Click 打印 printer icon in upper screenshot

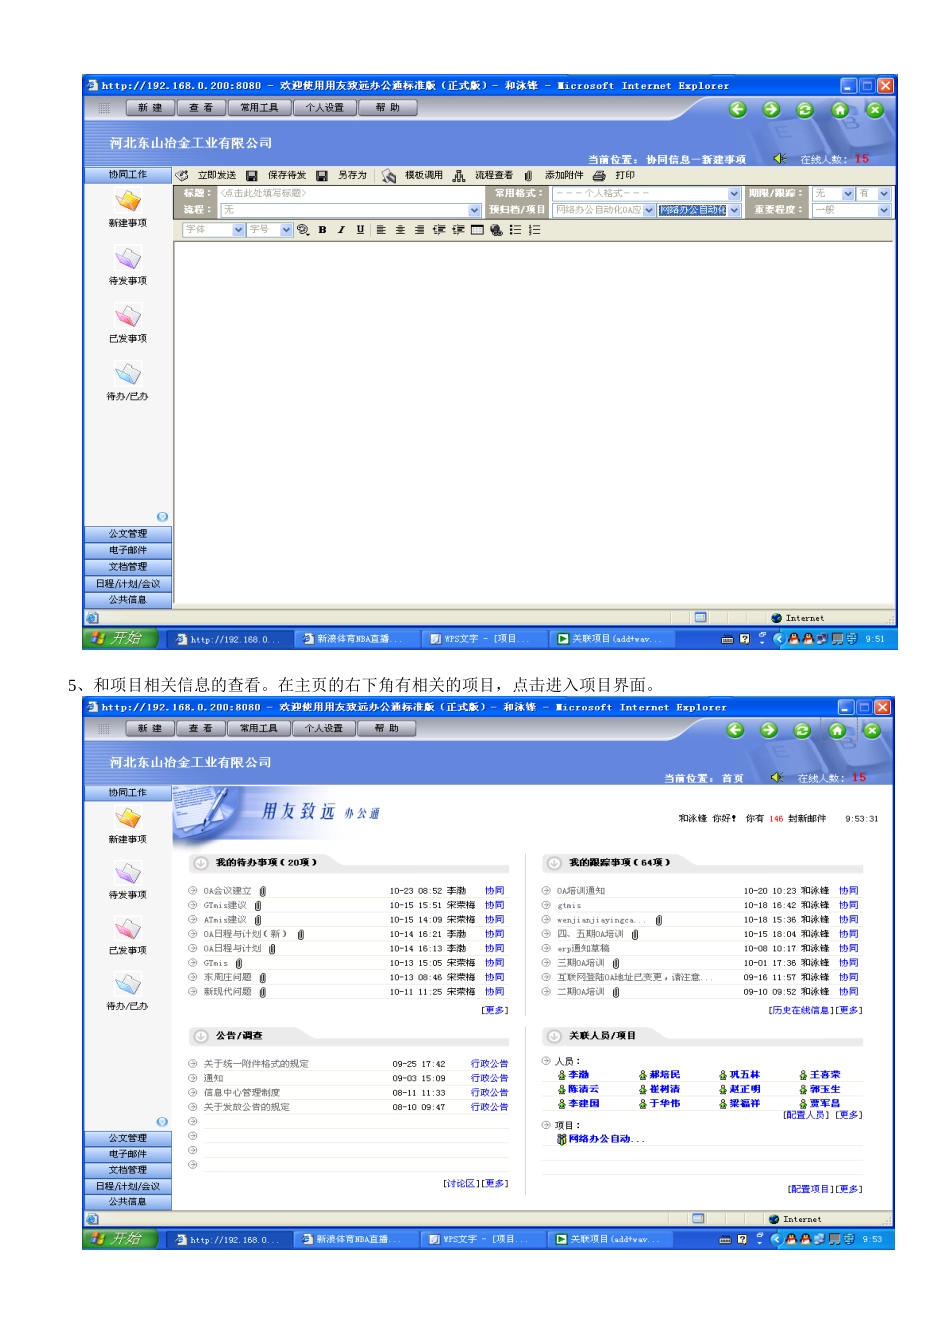tap(599, 175)
